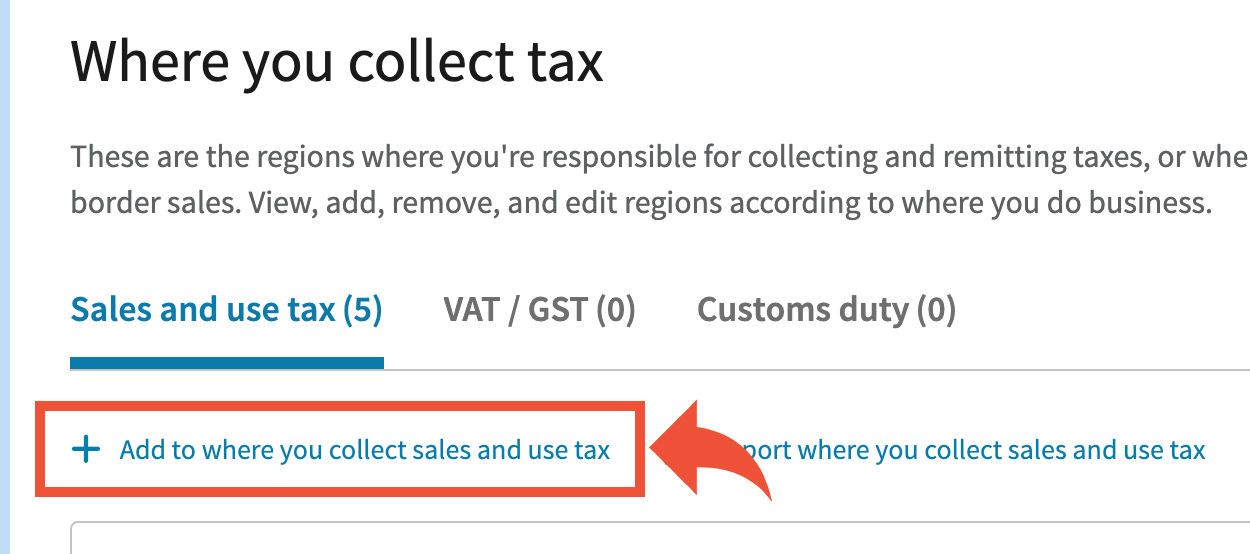Click the (5) count on Sales tab
This screenshot has width=1250, height=554.
362,310
